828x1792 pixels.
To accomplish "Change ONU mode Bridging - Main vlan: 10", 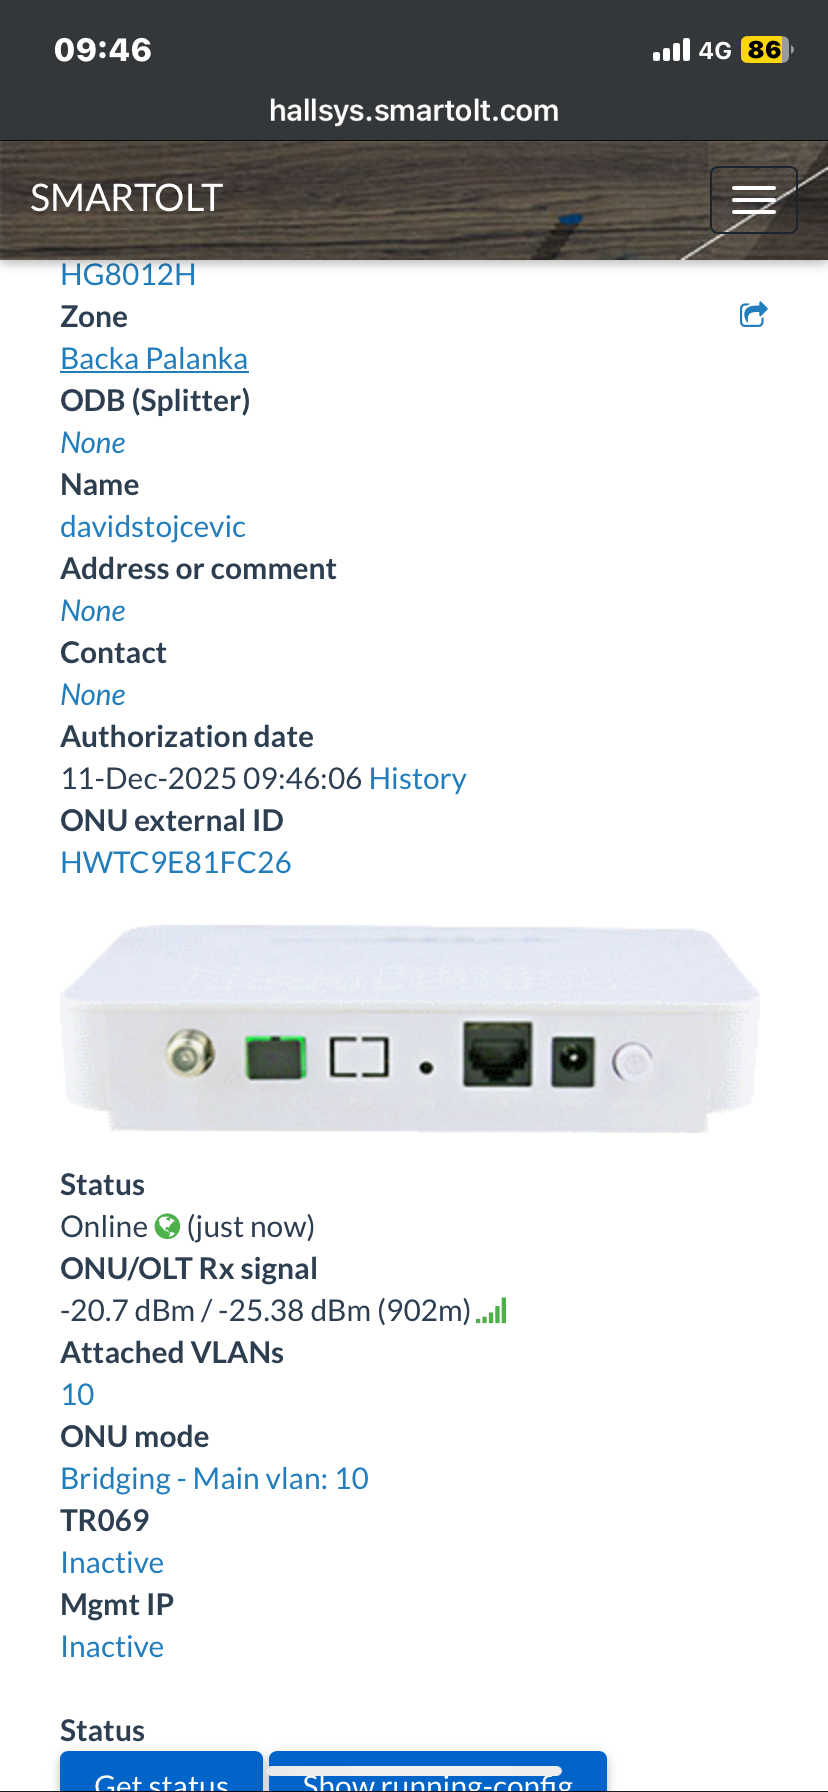I will (215, 1479).
